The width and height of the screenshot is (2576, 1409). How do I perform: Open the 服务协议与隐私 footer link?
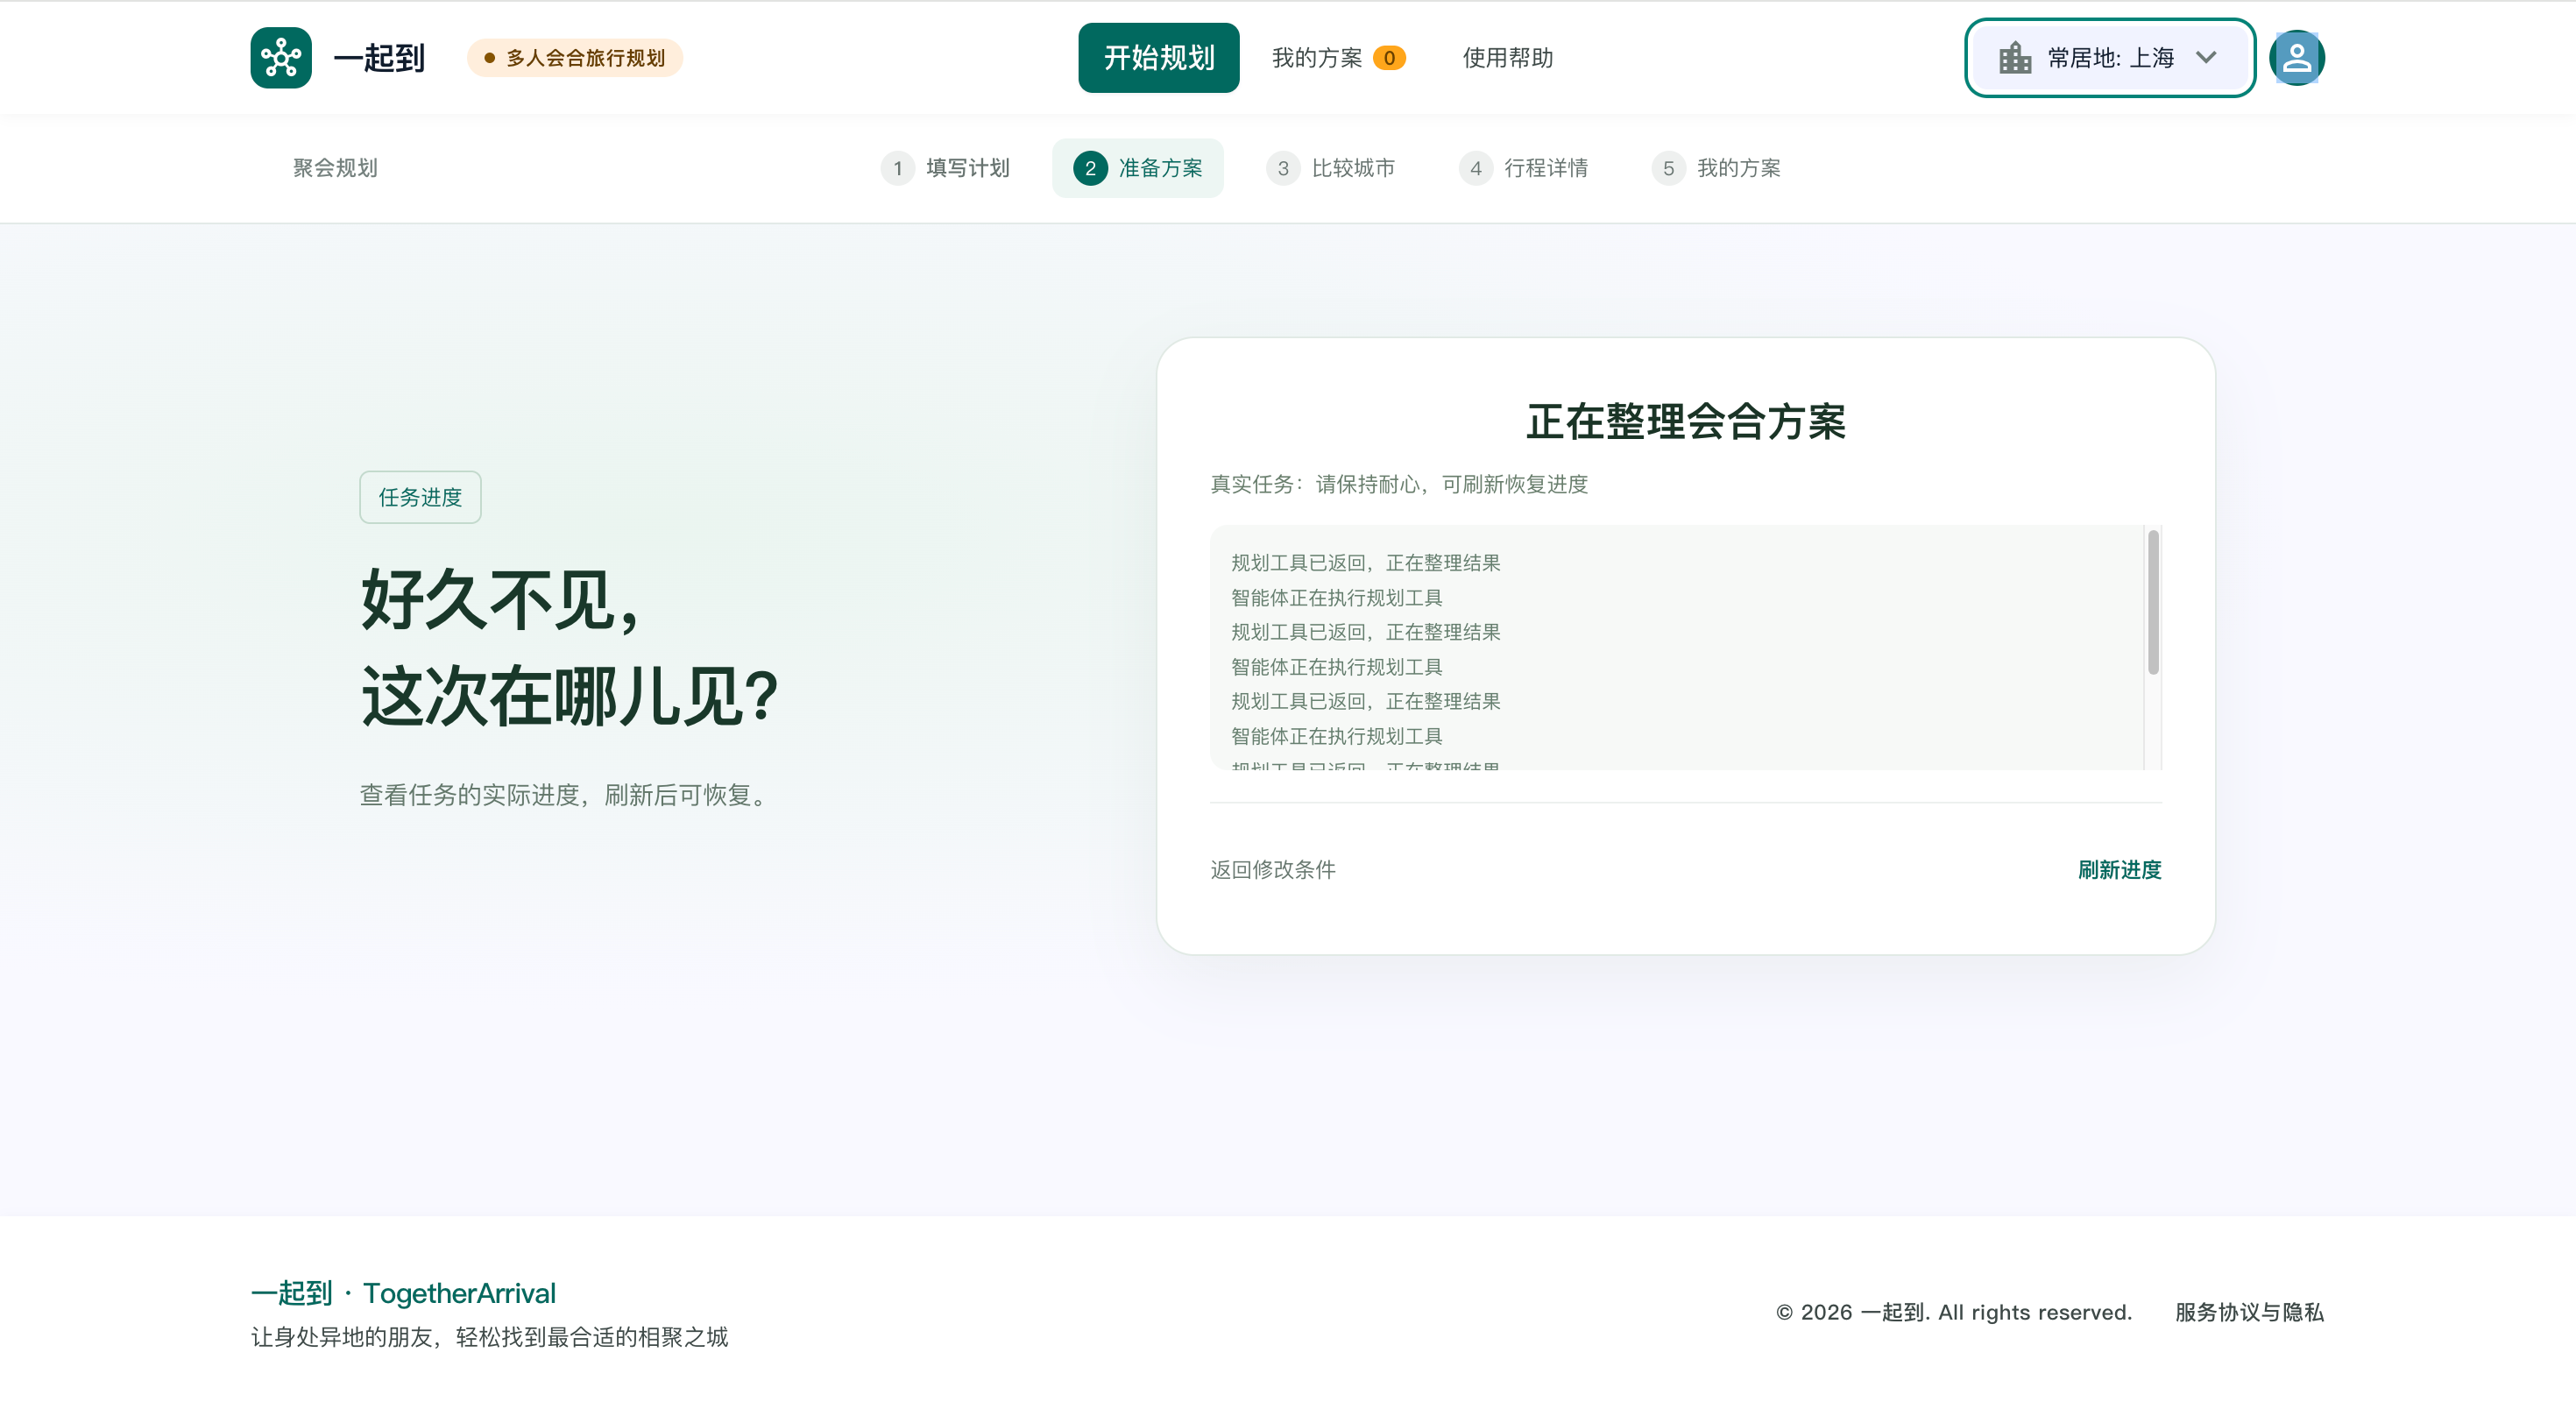2249,1312
